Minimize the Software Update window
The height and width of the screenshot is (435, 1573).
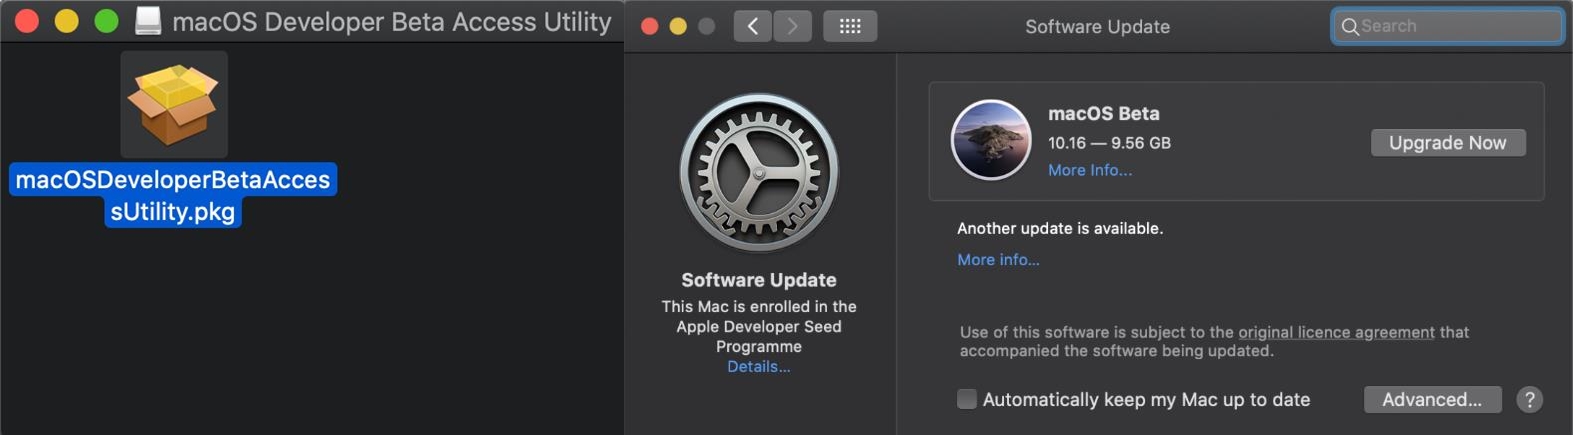(x=678, y=26)
